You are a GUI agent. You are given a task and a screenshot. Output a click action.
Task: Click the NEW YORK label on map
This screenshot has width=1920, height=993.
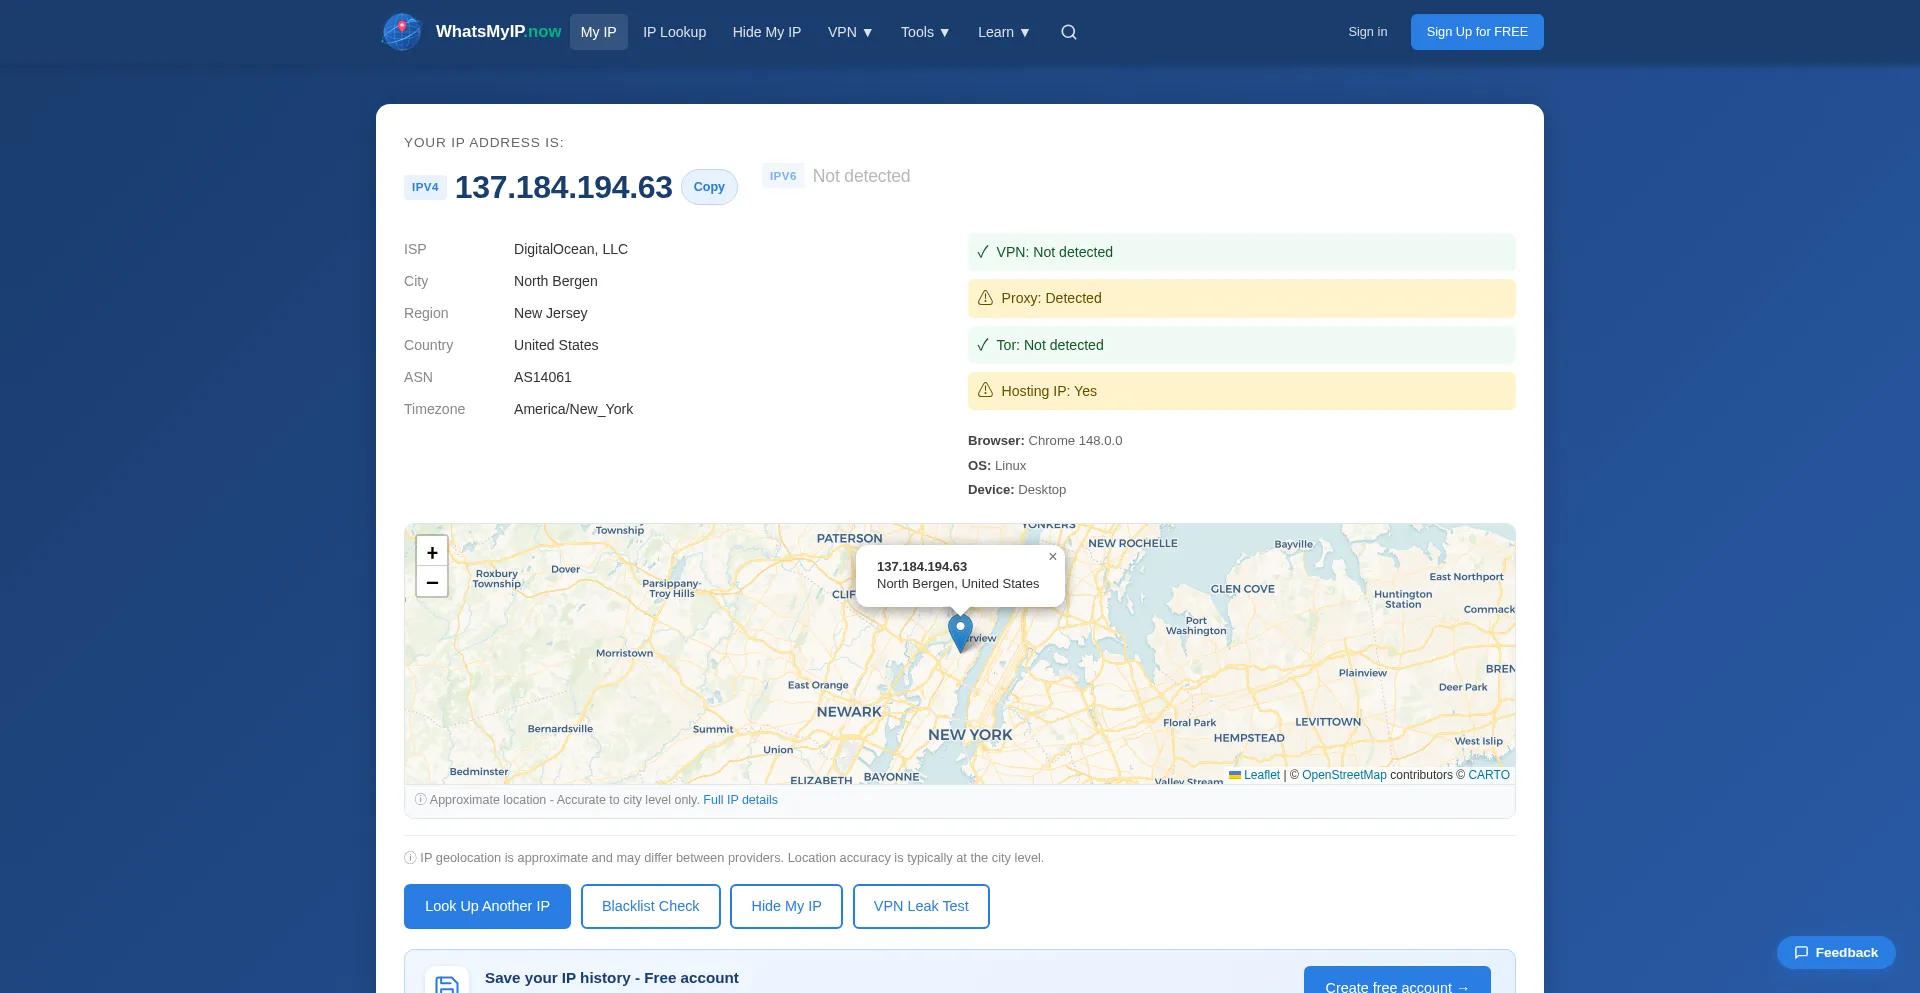point(970,735)
